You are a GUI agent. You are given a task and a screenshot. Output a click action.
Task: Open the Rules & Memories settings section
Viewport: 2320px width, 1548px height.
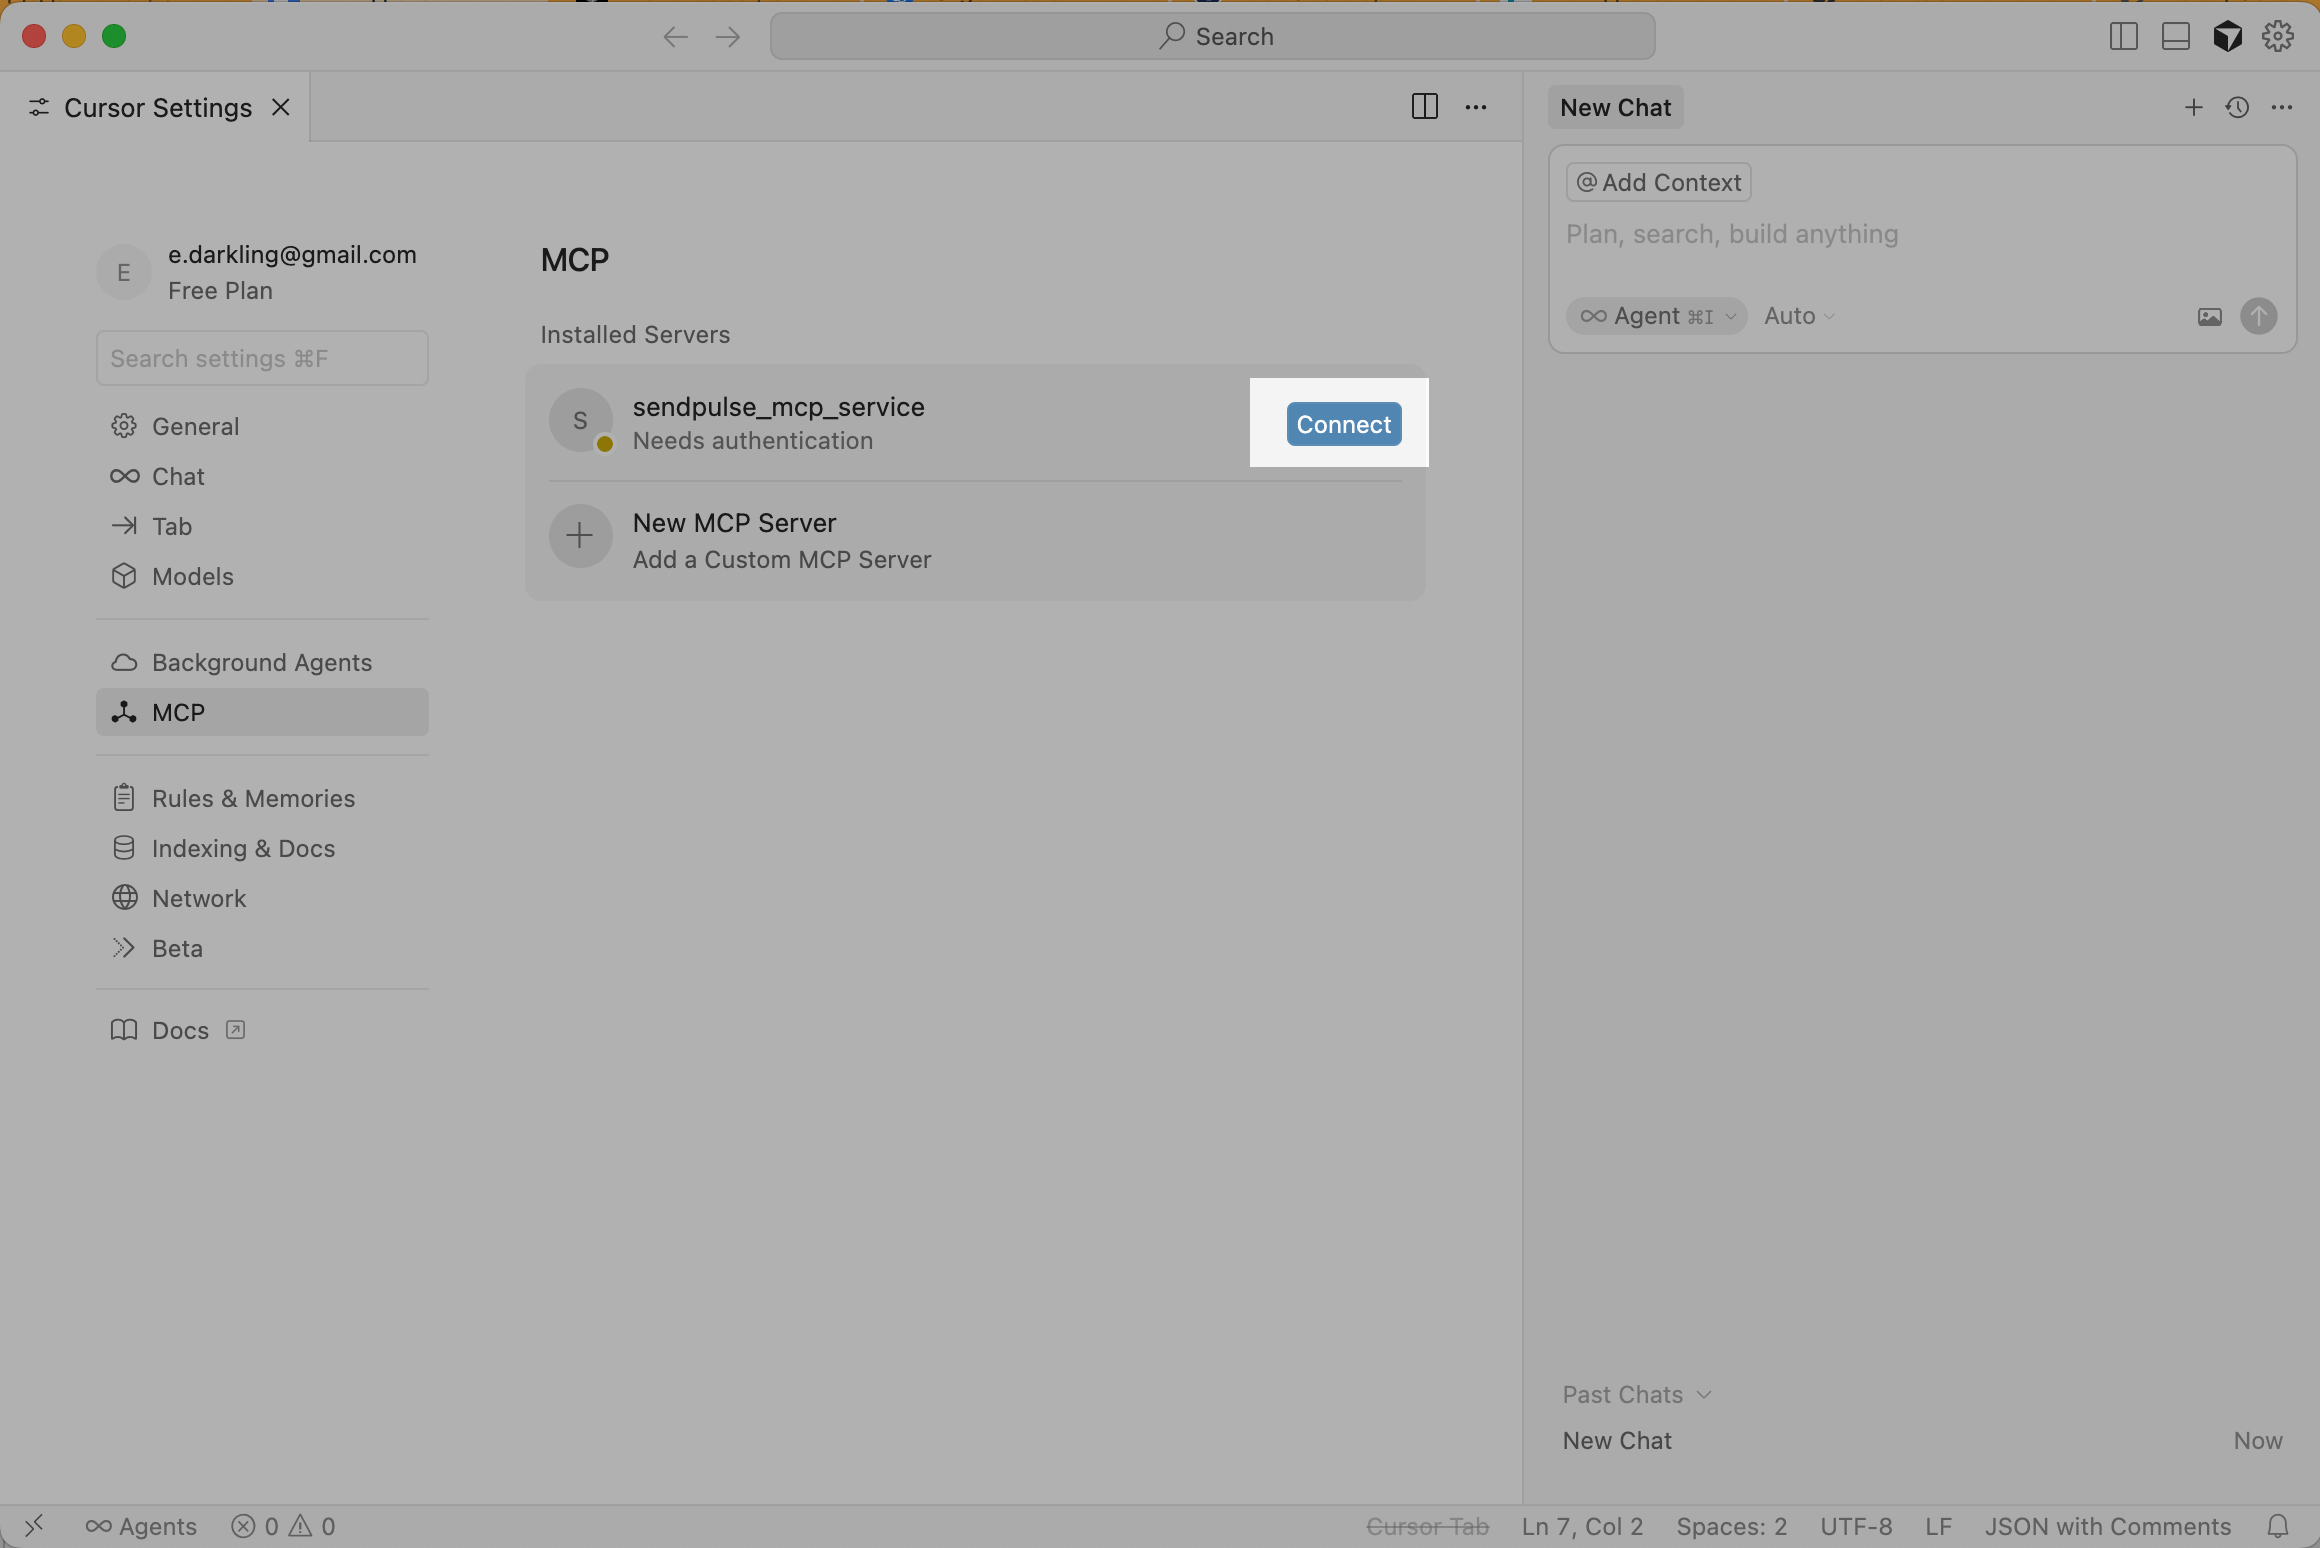(x=253, y=798)
